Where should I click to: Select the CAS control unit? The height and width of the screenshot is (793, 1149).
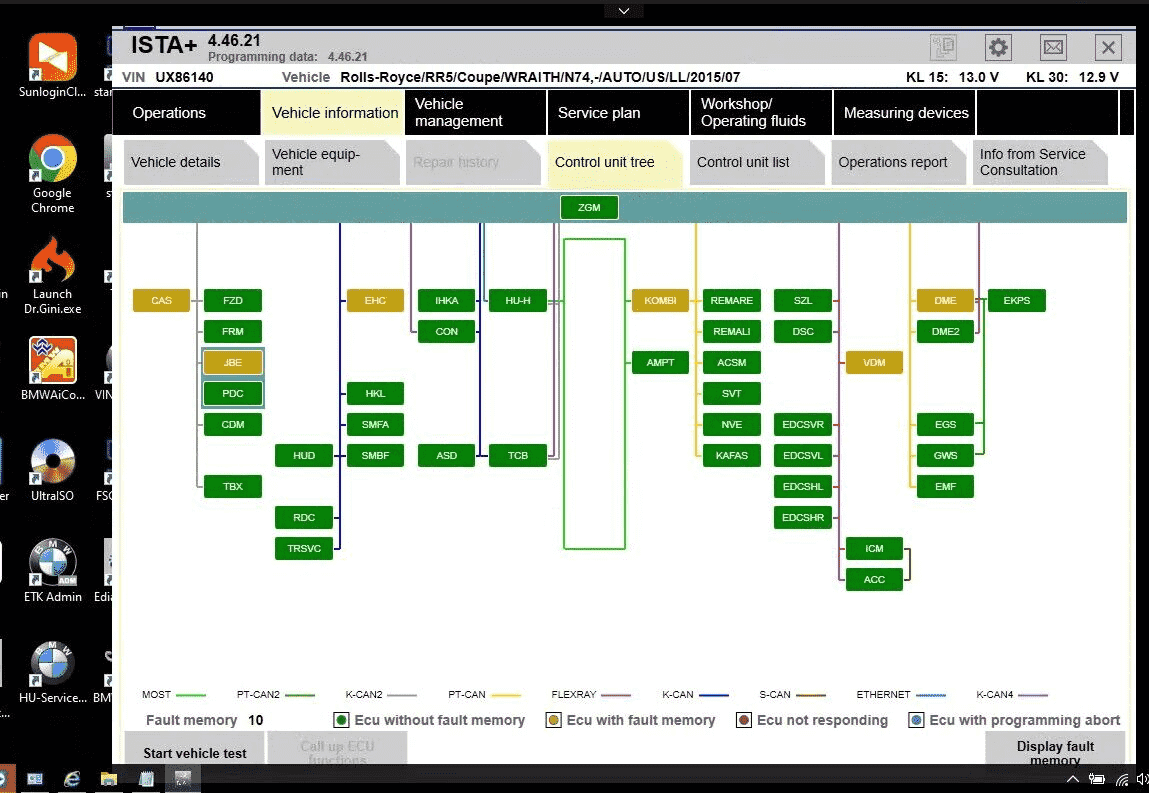(x=161, y=300)
